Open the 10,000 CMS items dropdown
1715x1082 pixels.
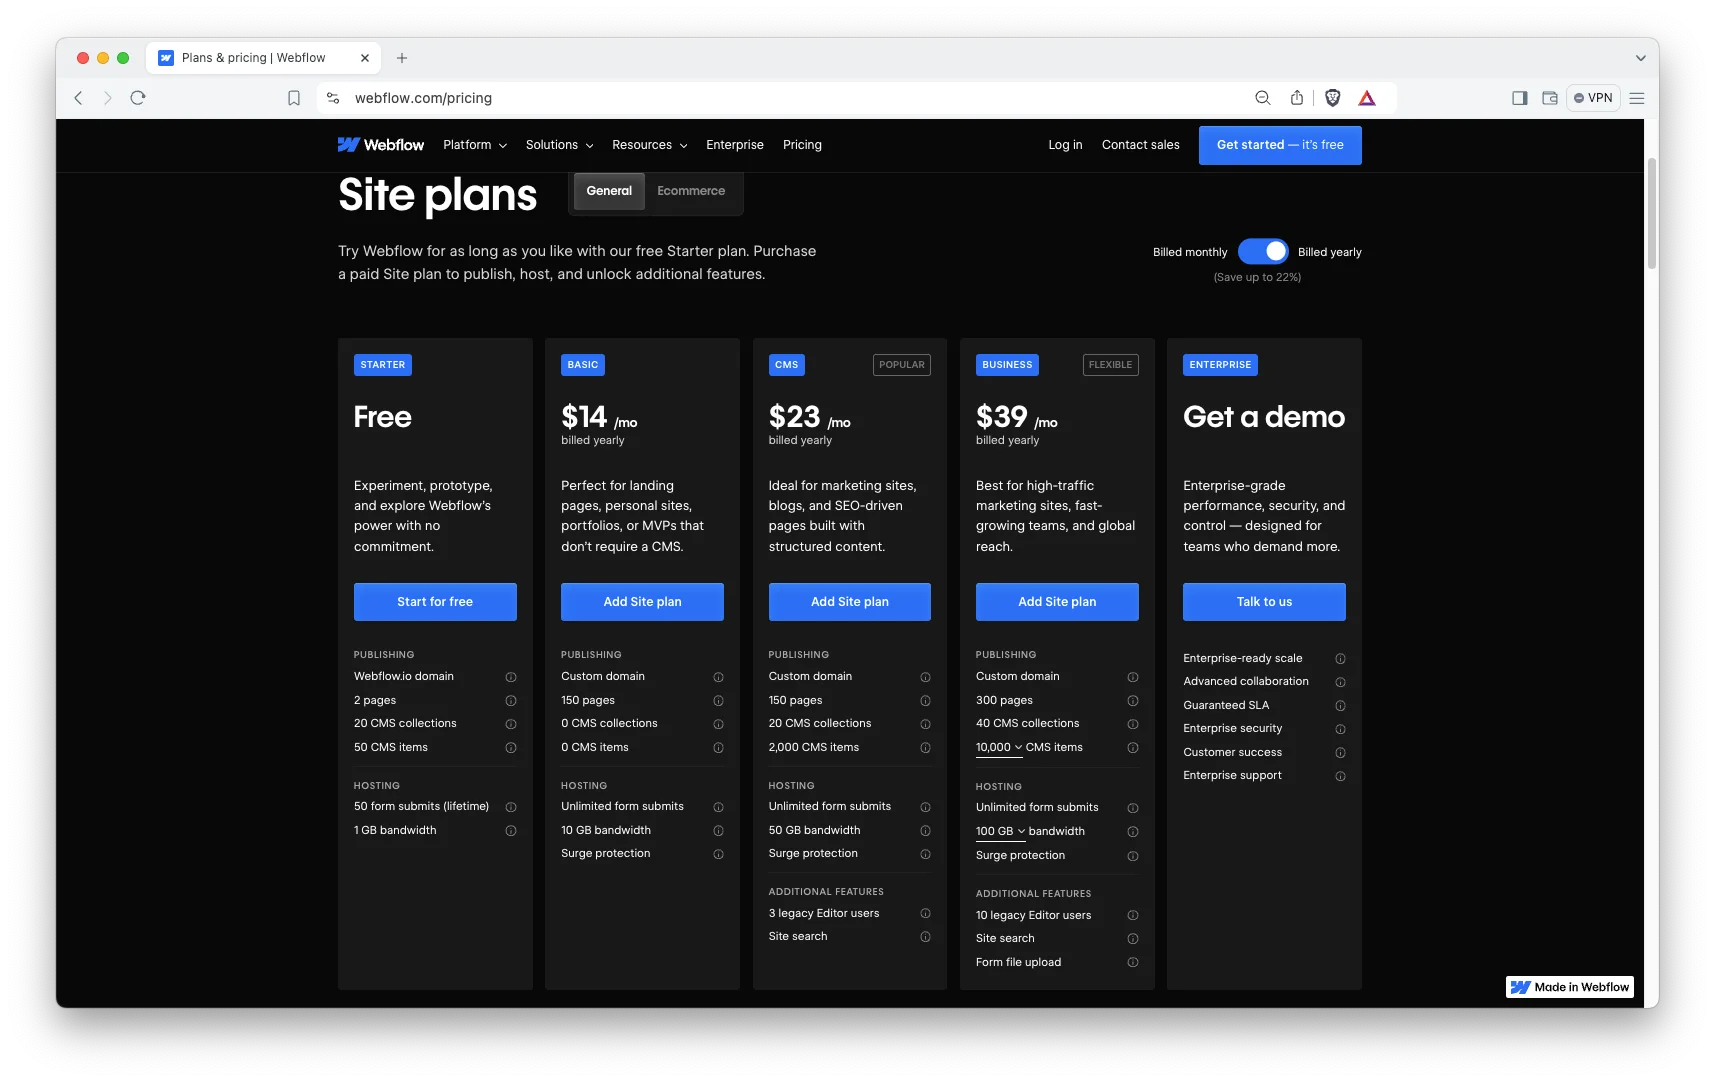tap(999, 748)
